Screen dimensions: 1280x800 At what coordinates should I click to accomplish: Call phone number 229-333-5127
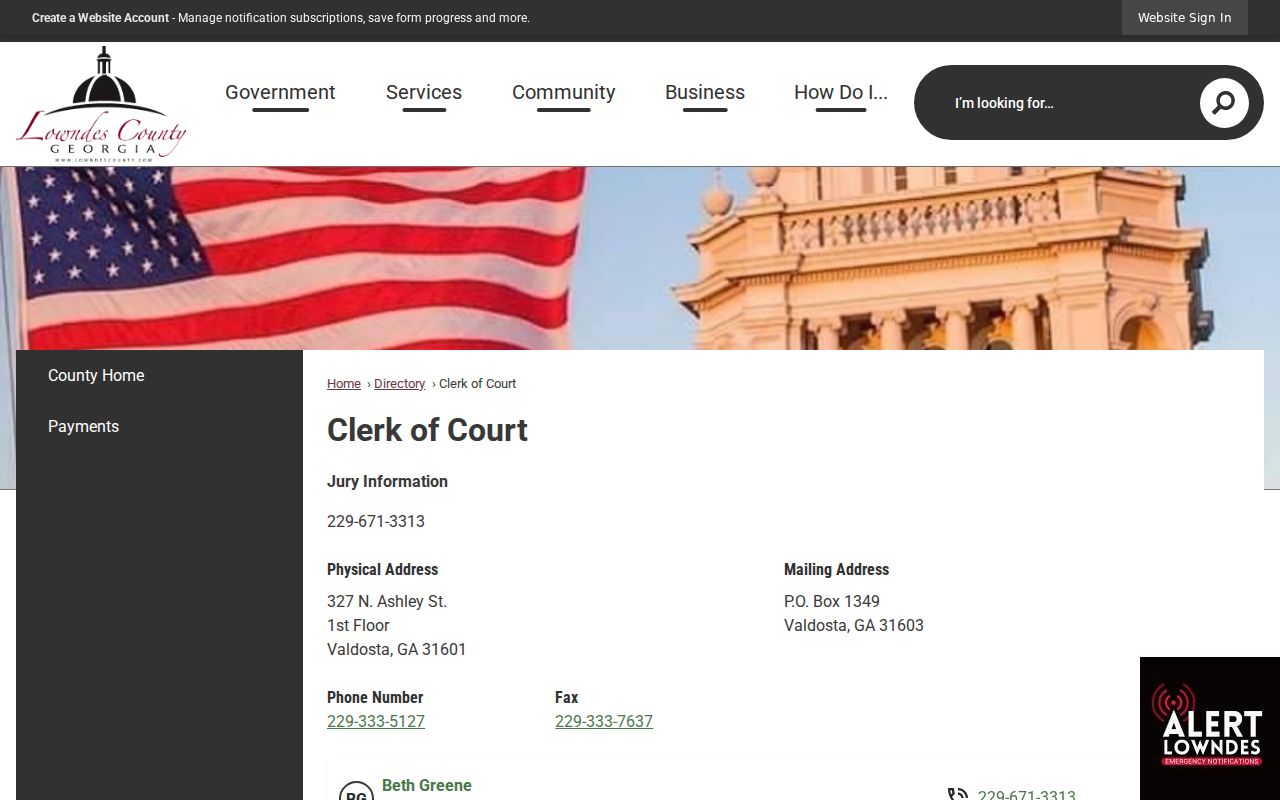pos(376,721)
